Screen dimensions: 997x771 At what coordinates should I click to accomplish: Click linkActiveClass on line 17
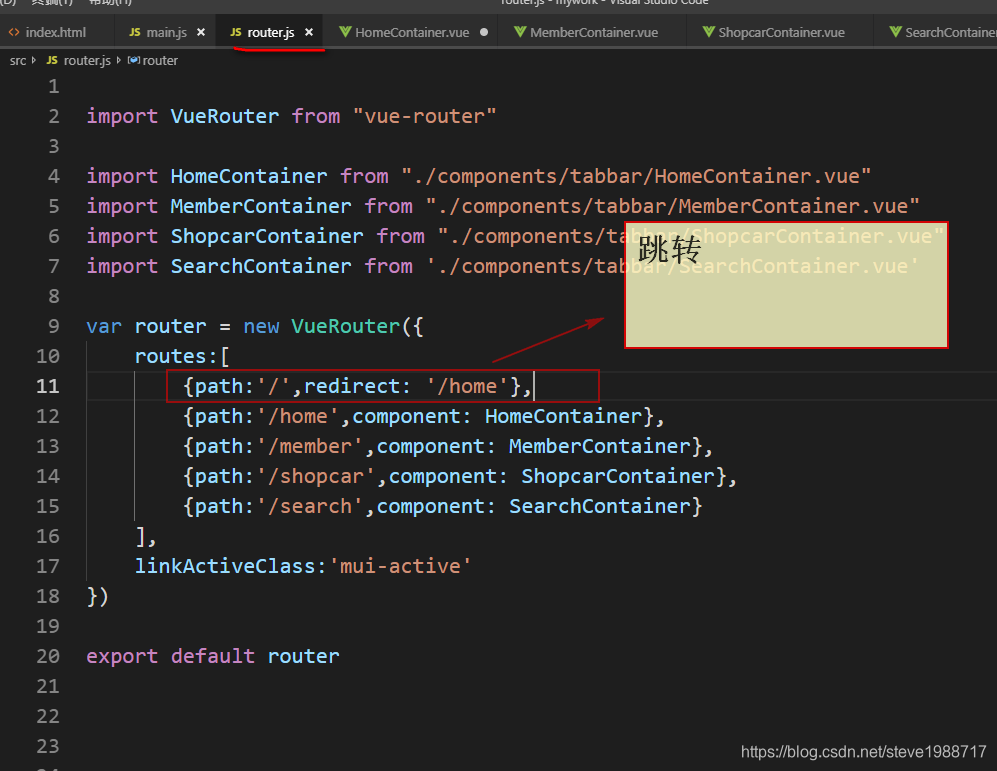coord(226,566)
